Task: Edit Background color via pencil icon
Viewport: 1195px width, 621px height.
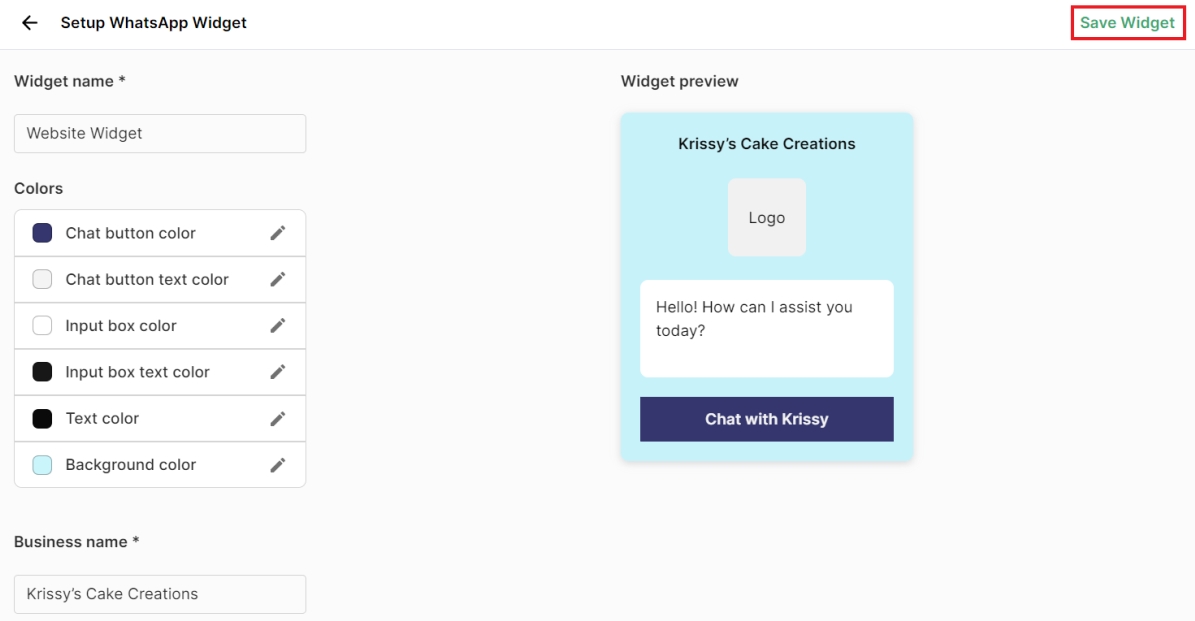Action: (278, 465)
